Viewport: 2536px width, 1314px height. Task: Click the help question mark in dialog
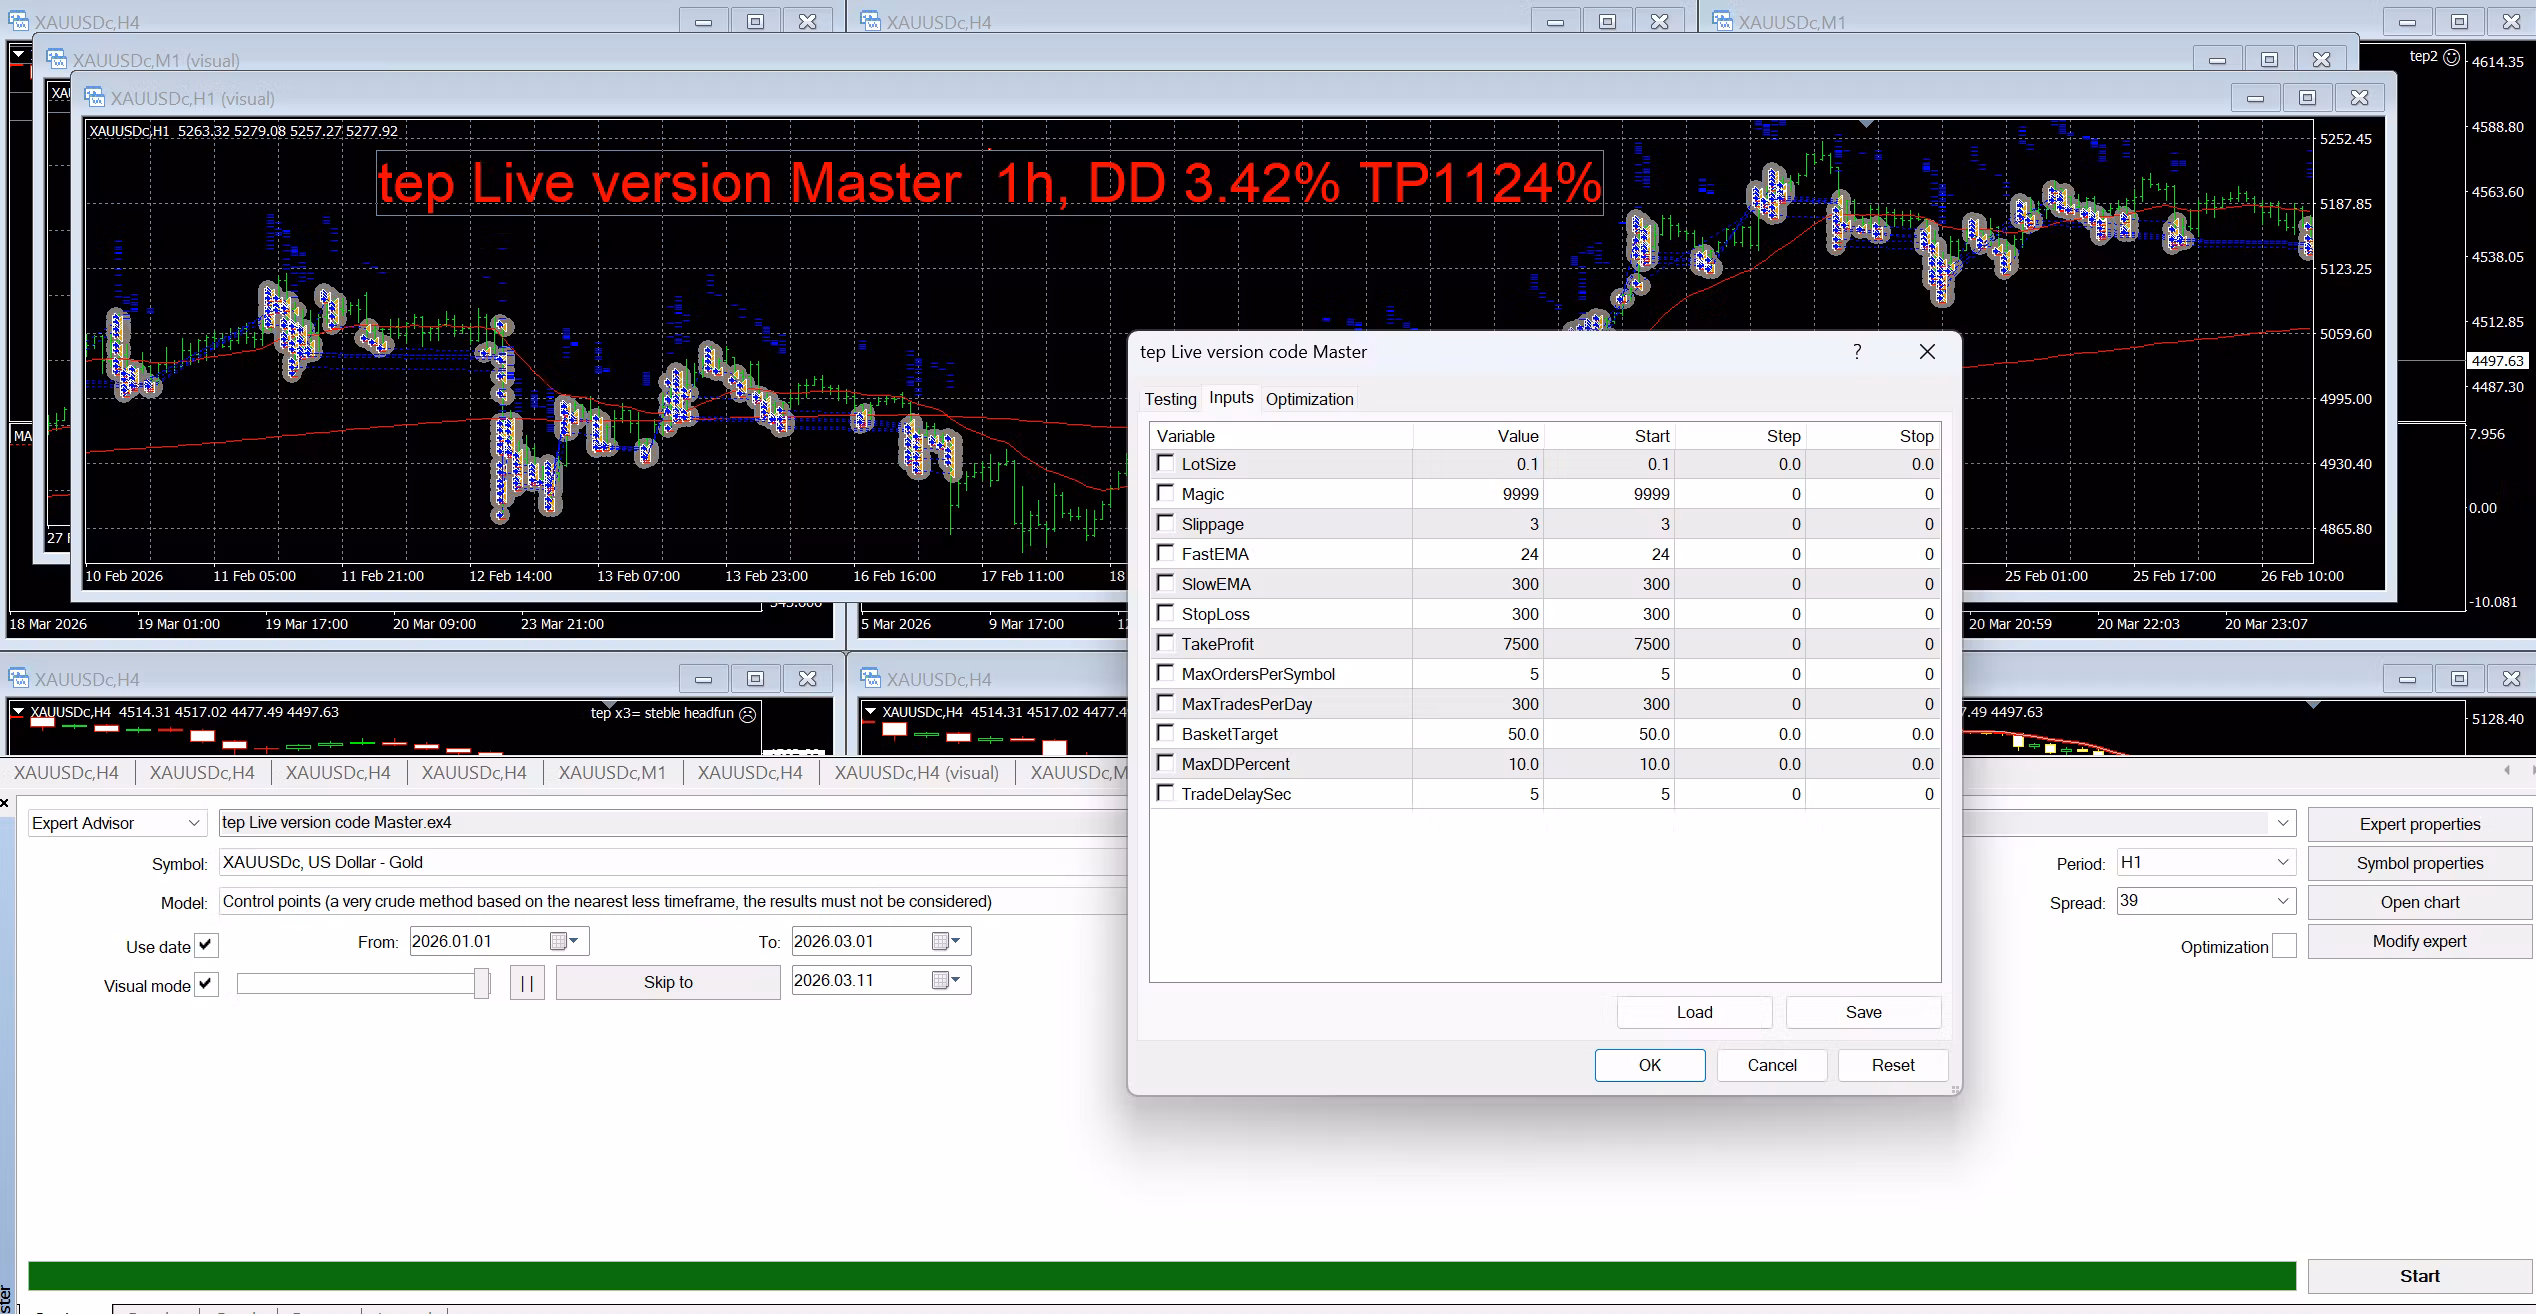(x=1857, y=352)
